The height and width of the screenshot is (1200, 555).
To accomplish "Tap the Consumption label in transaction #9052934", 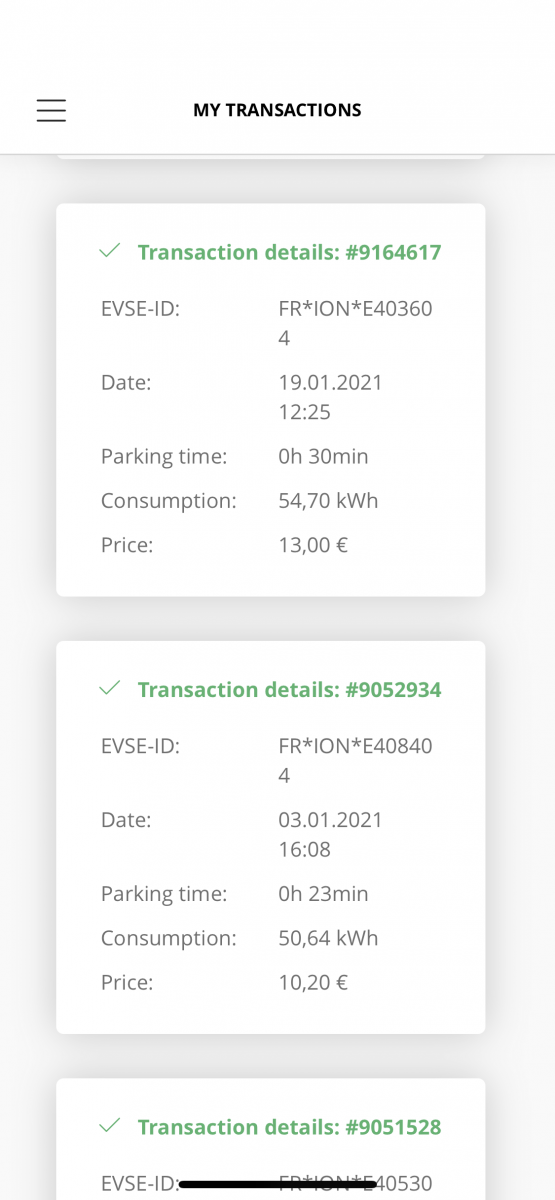I will tap(169, 938).
